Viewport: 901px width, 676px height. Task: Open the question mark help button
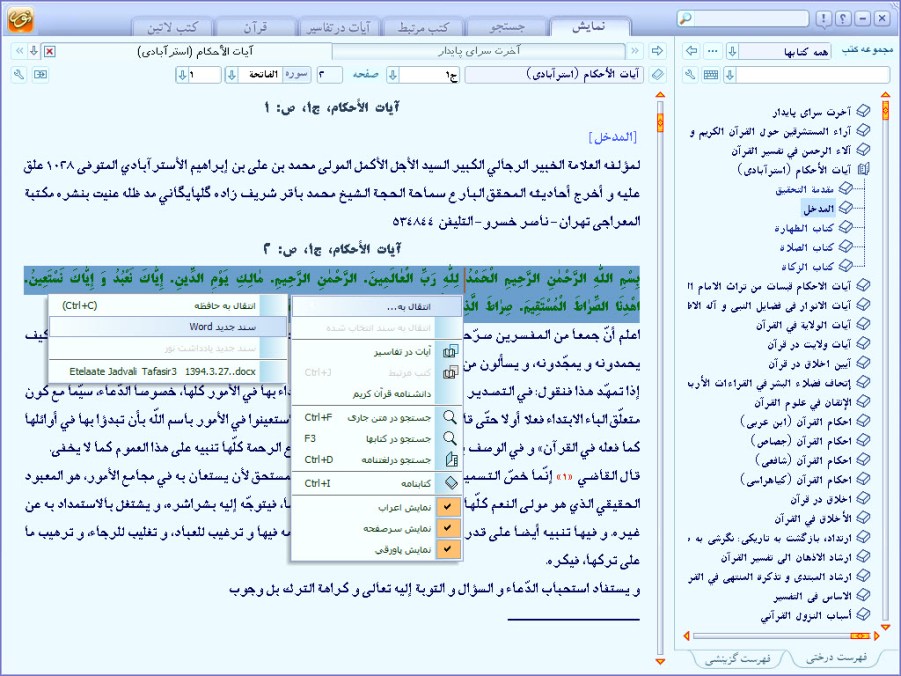(842, 19)
